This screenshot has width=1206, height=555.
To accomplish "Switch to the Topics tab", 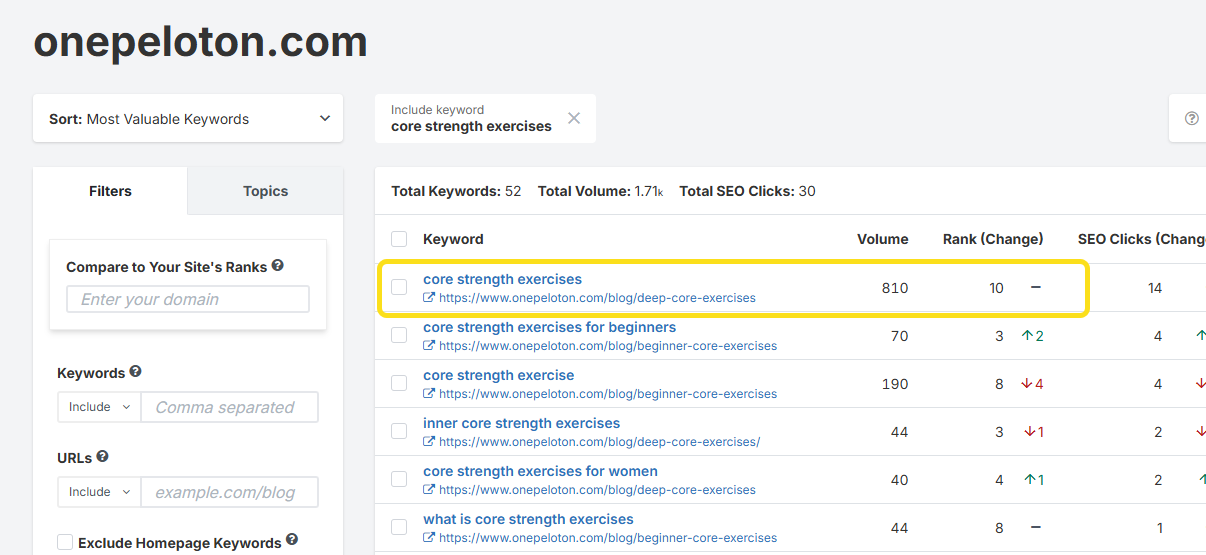I will [x=265, y=191].
